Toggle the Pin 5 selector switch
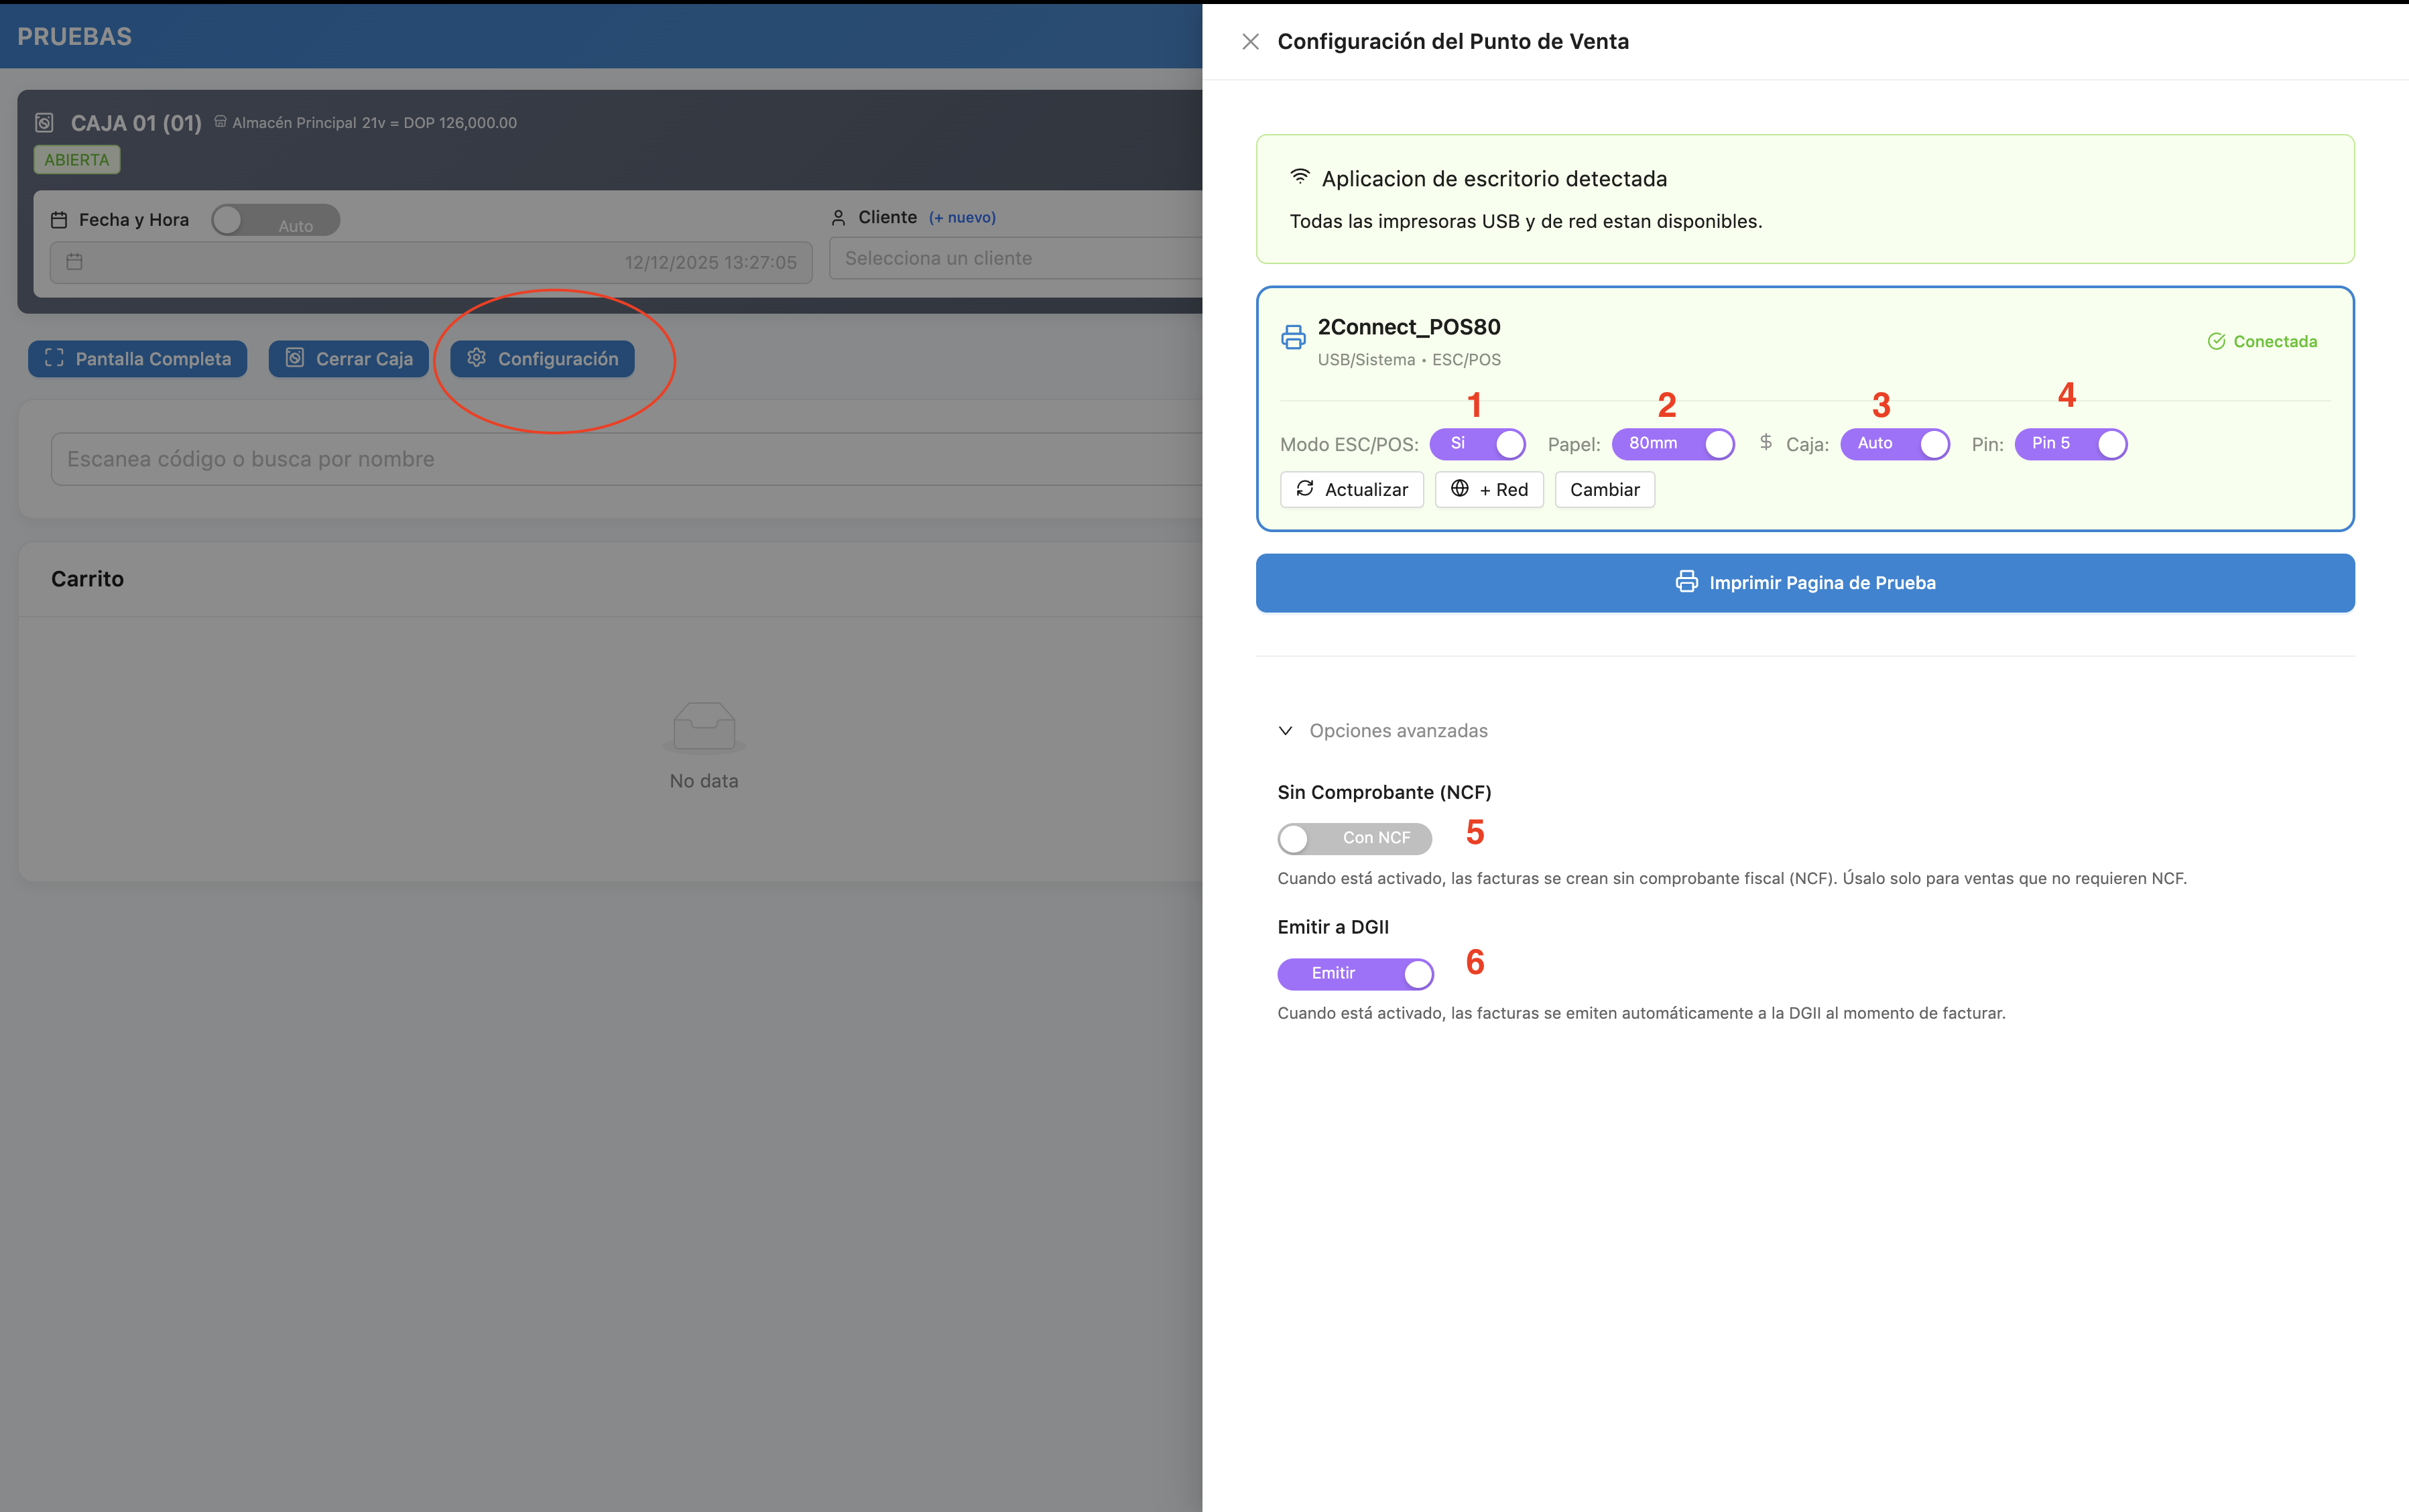 click(x=2070, y=444)
